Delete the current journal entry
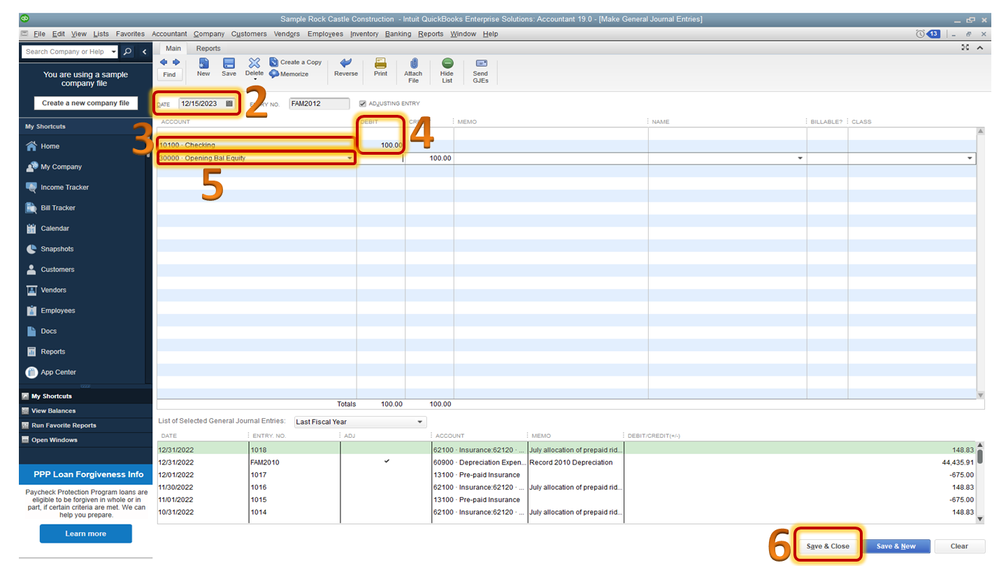The height and width of the screenshot is (566, 999). coord(254,67)
